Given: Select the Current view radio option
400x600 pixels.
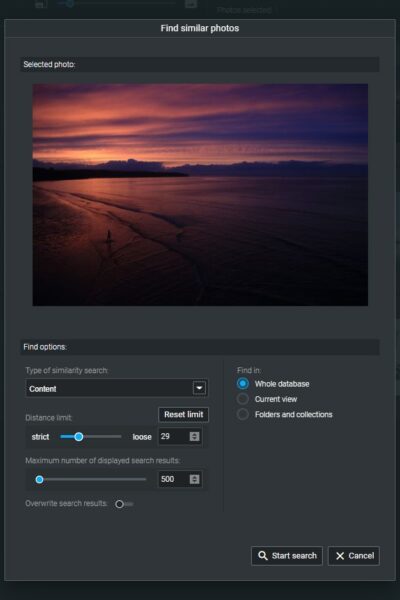Looking at the screenshot, I should 242,399.
